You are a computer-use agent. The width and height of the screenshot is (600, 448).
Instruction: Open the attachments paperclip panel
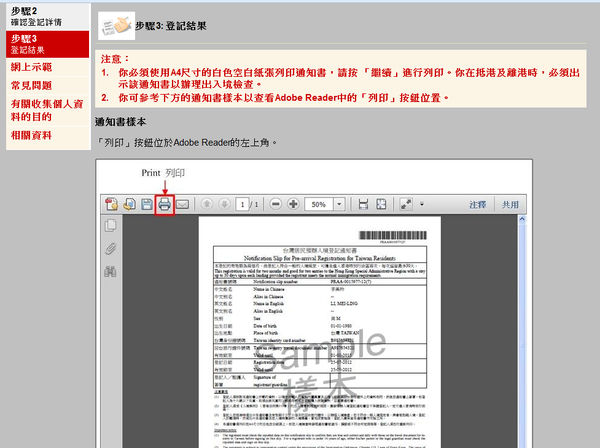(x=111, y=248)
